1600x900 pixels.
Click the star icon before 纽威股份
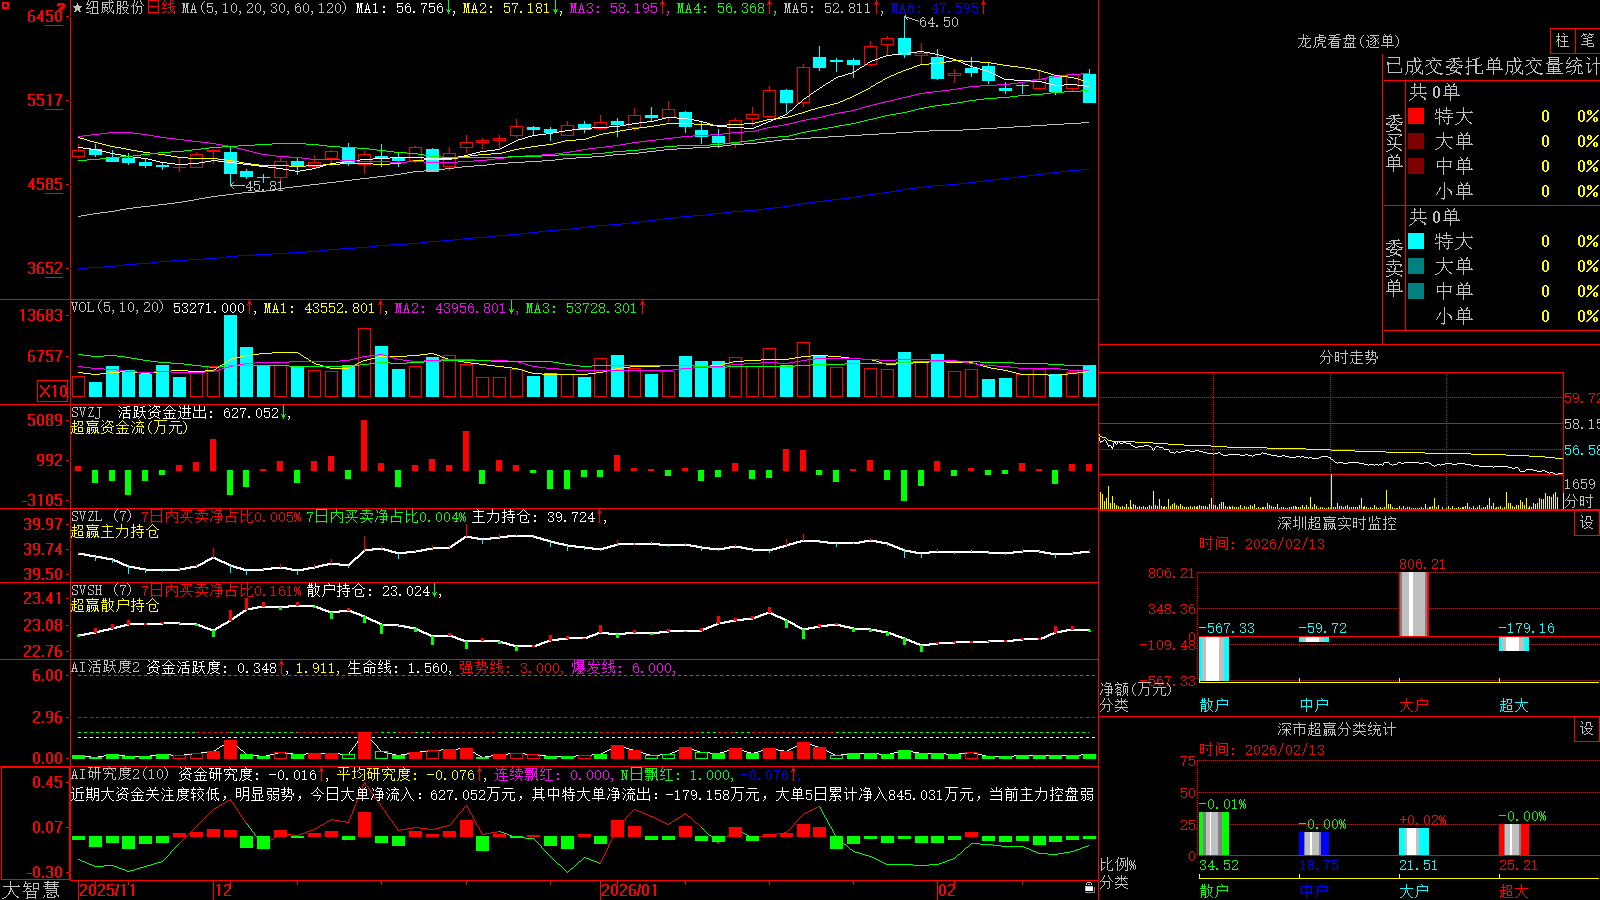coord(78,8)
